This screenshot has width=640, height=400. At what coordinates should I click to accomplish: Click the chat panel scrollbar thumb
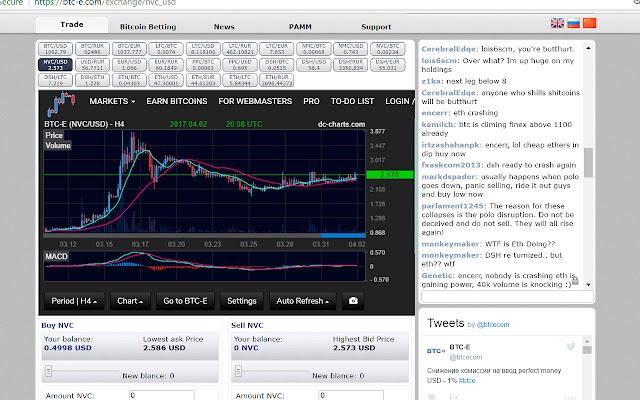(588, 162)
